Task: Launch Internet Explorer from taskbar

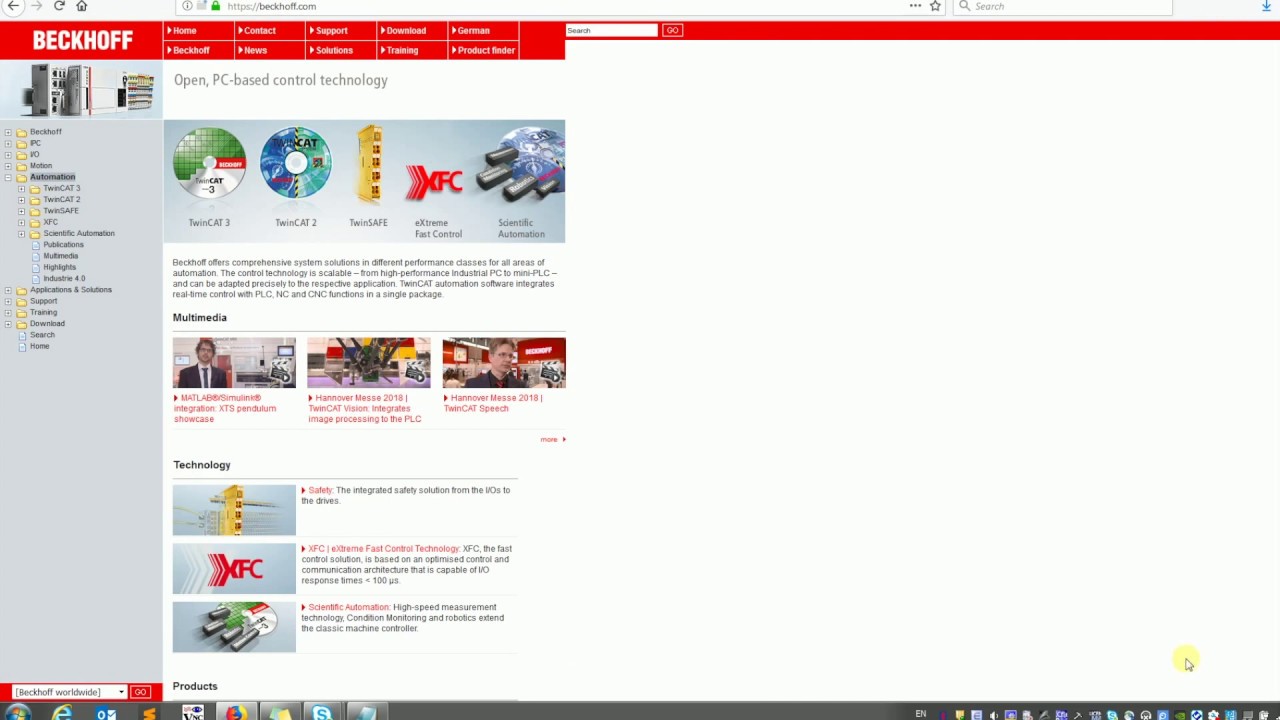Action: (62, 713)
